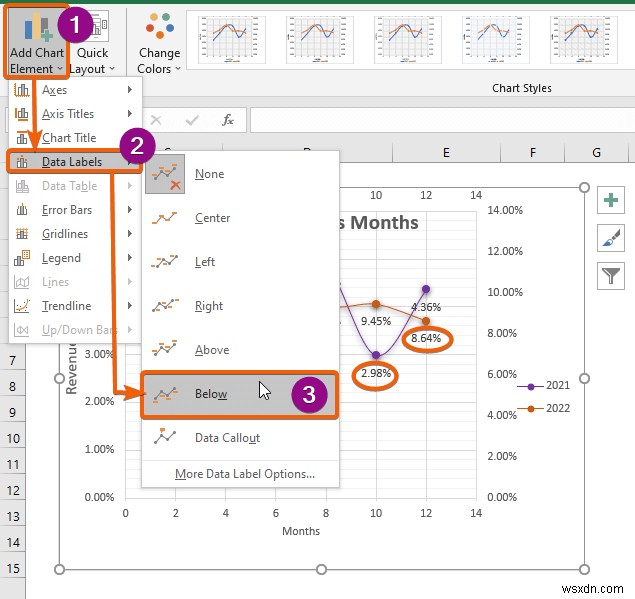This screenshot has height=599, width=635.
Task: Select the Months axis title
Action: [x=301, y=531]
